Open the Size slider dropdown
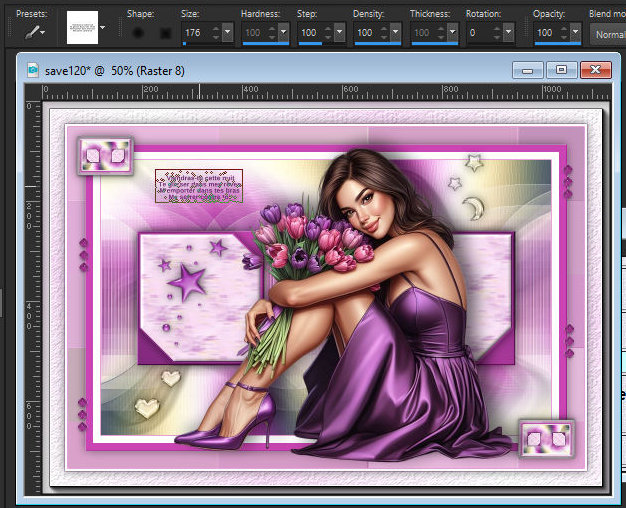The height and width of the screenshot is (508, 626). click(228, 33)
